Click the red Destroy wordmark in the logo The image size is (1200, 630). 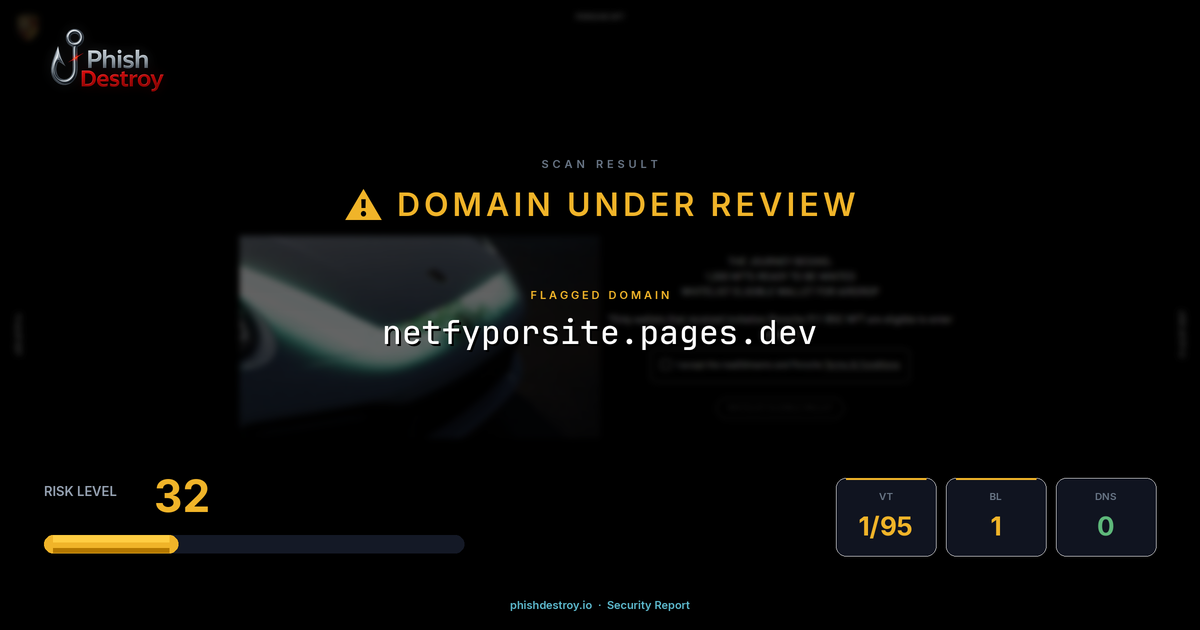click(x=123, y=77)
